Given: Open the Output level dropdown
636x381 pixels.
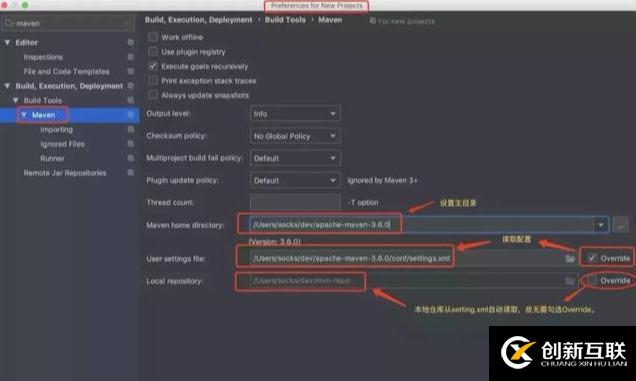Looking at the screenshot, I should tap(295, 114).
